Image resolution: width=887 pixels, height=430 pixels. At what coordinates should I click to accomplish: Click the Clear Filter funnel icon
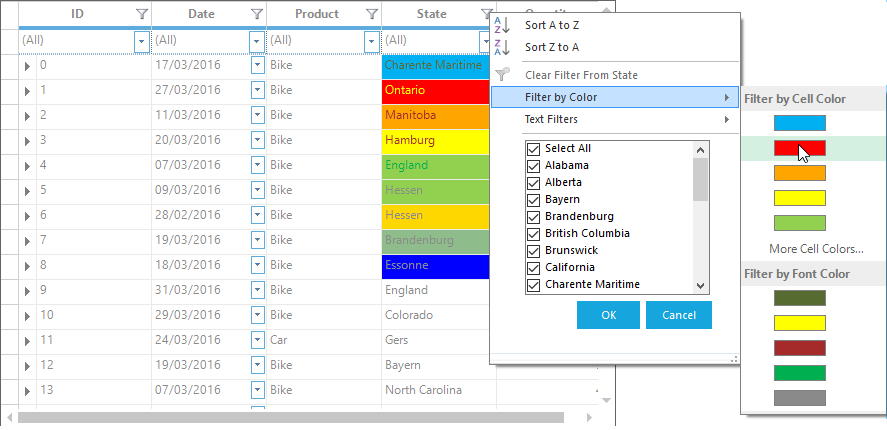pyautogui.click(x=502, y=75)
